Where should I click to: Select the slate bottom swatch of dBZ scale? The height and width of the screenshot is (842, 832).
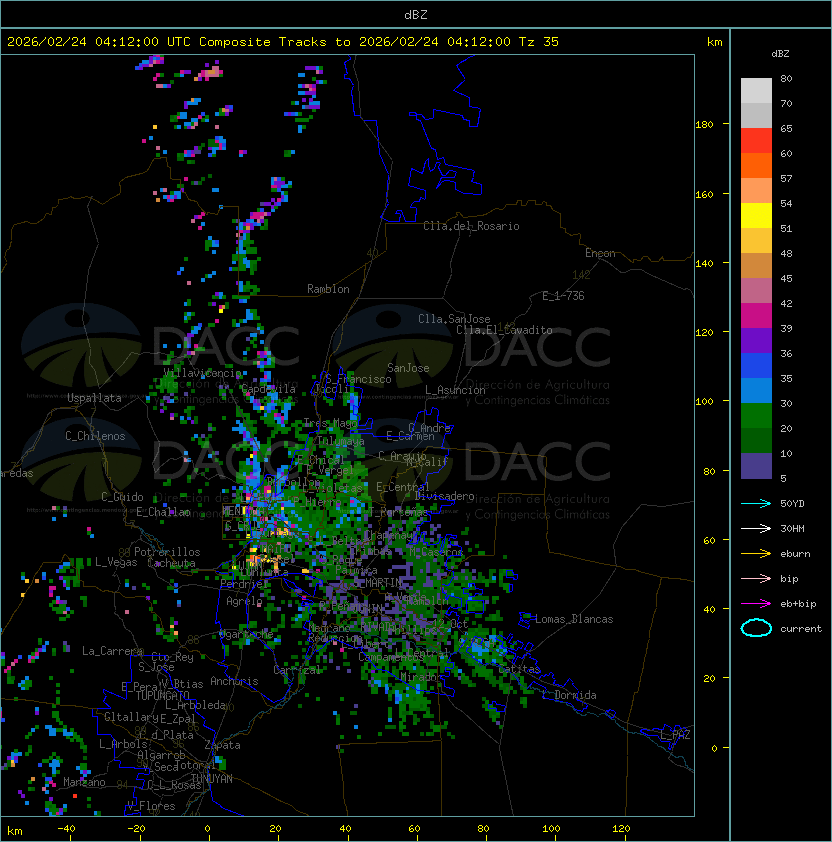click(x=756, y=466)
